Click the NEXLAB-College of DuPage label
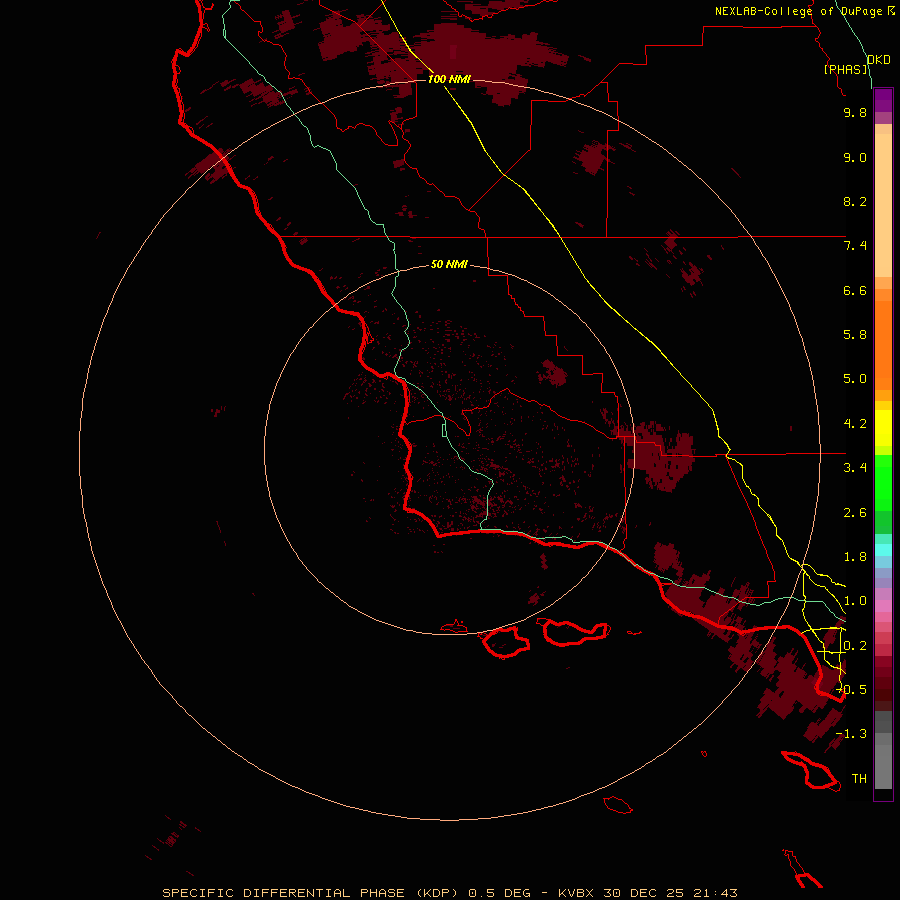 [x=798, y=11]
